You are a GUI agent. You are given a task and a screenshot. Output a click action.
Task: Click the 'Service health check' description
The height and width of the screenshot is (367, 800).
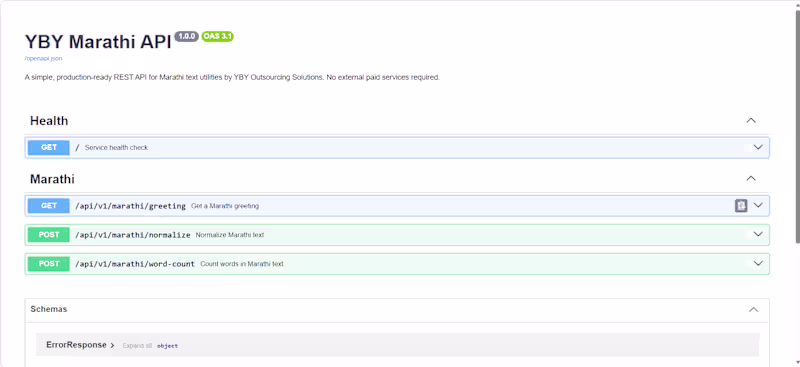[116, 148]
